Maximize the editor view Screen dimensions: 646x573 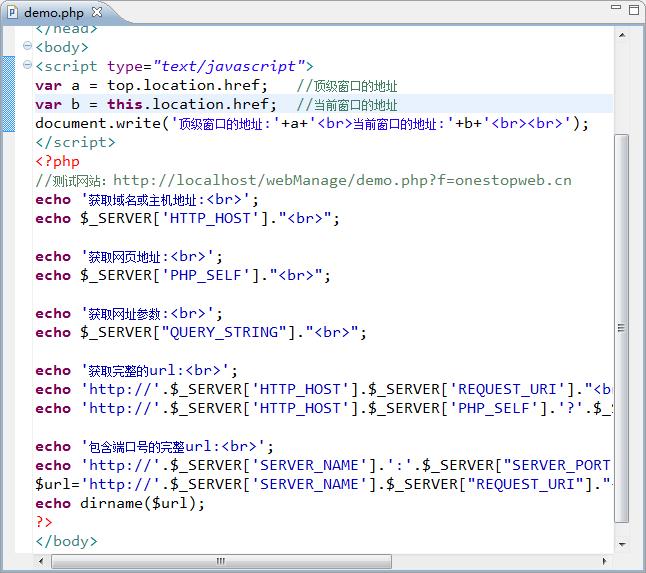[634, 9]
